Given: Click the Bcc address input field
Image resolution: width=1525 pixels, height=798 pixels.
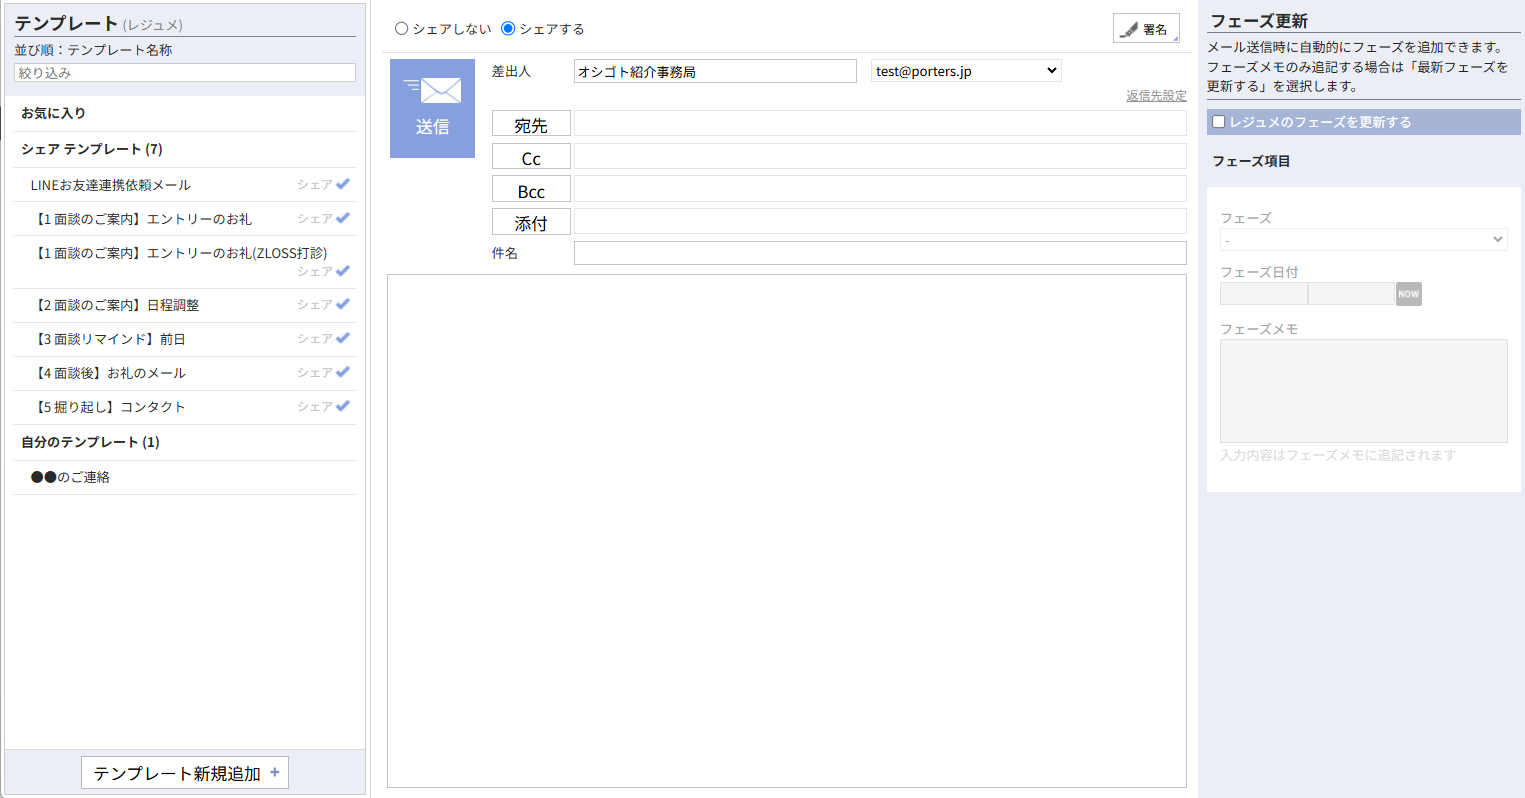Looking at the screenshot, I should click(x=880, y=189).
